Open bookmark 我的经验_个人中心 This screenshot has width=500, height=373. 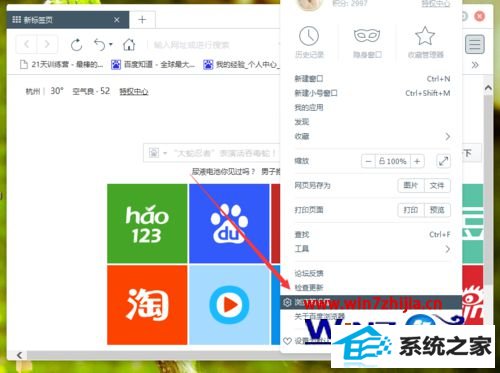pos(242,64)
